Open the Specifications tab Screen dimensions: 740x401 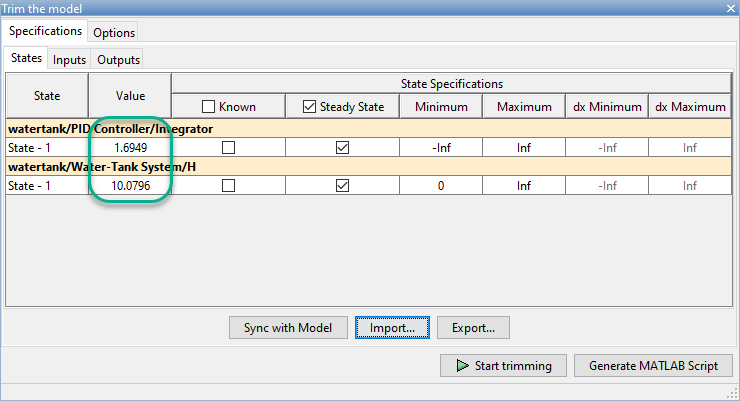click(45, 32)
